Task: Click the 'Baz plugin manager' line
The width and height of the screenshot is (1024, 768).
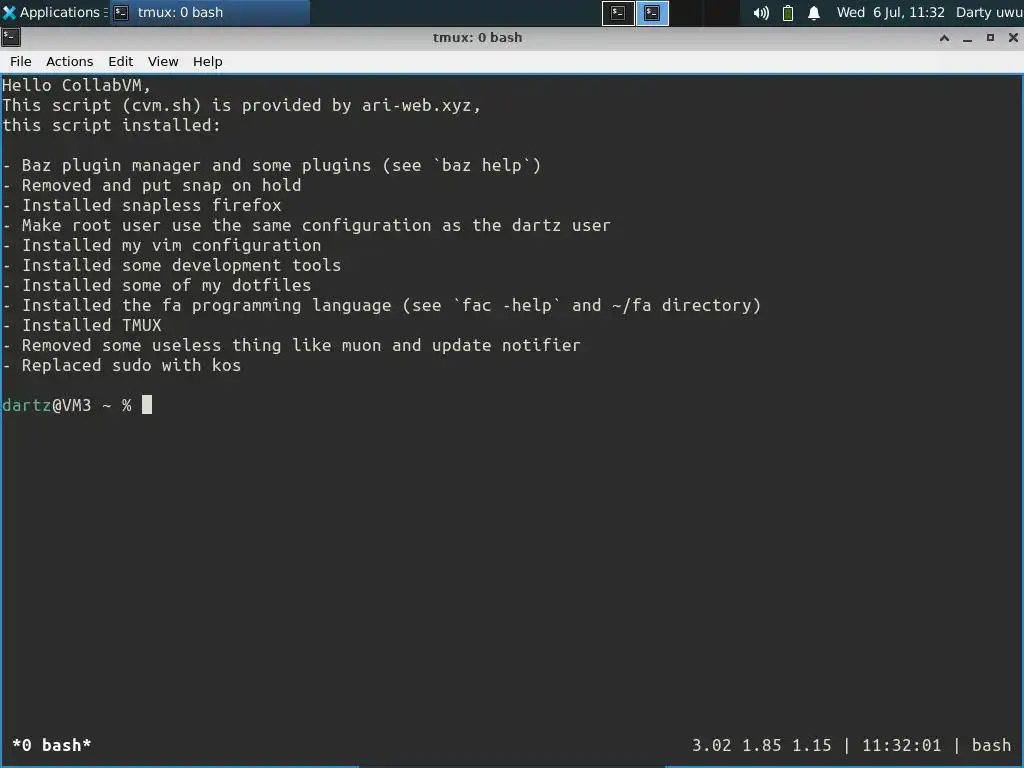Action: (x=272, y=165)
